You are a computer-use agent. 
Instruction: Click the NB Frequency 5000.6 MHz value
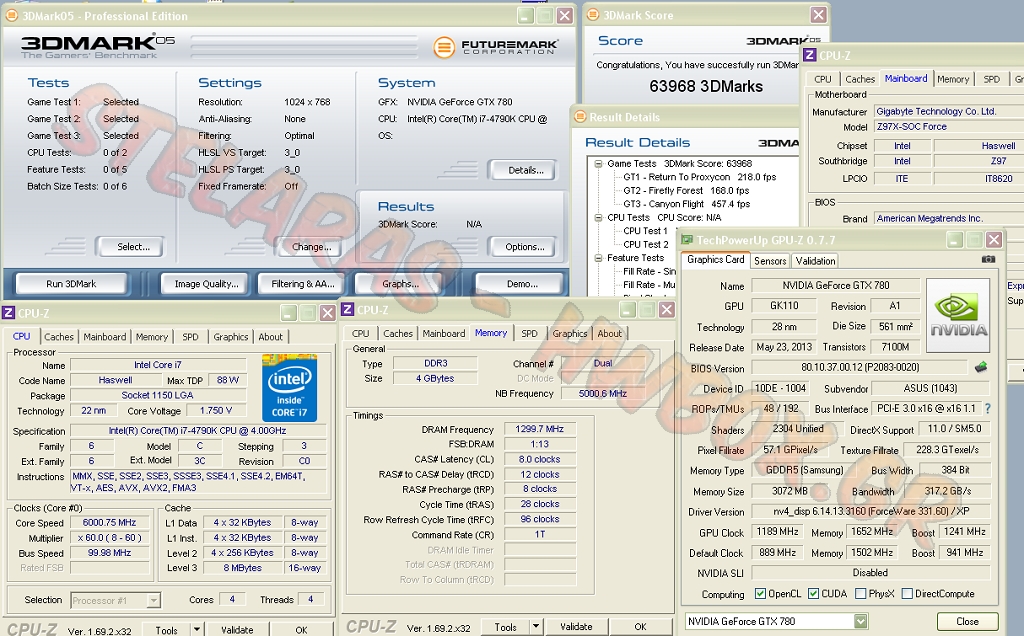pyautogui.click(x=602, y=394)
